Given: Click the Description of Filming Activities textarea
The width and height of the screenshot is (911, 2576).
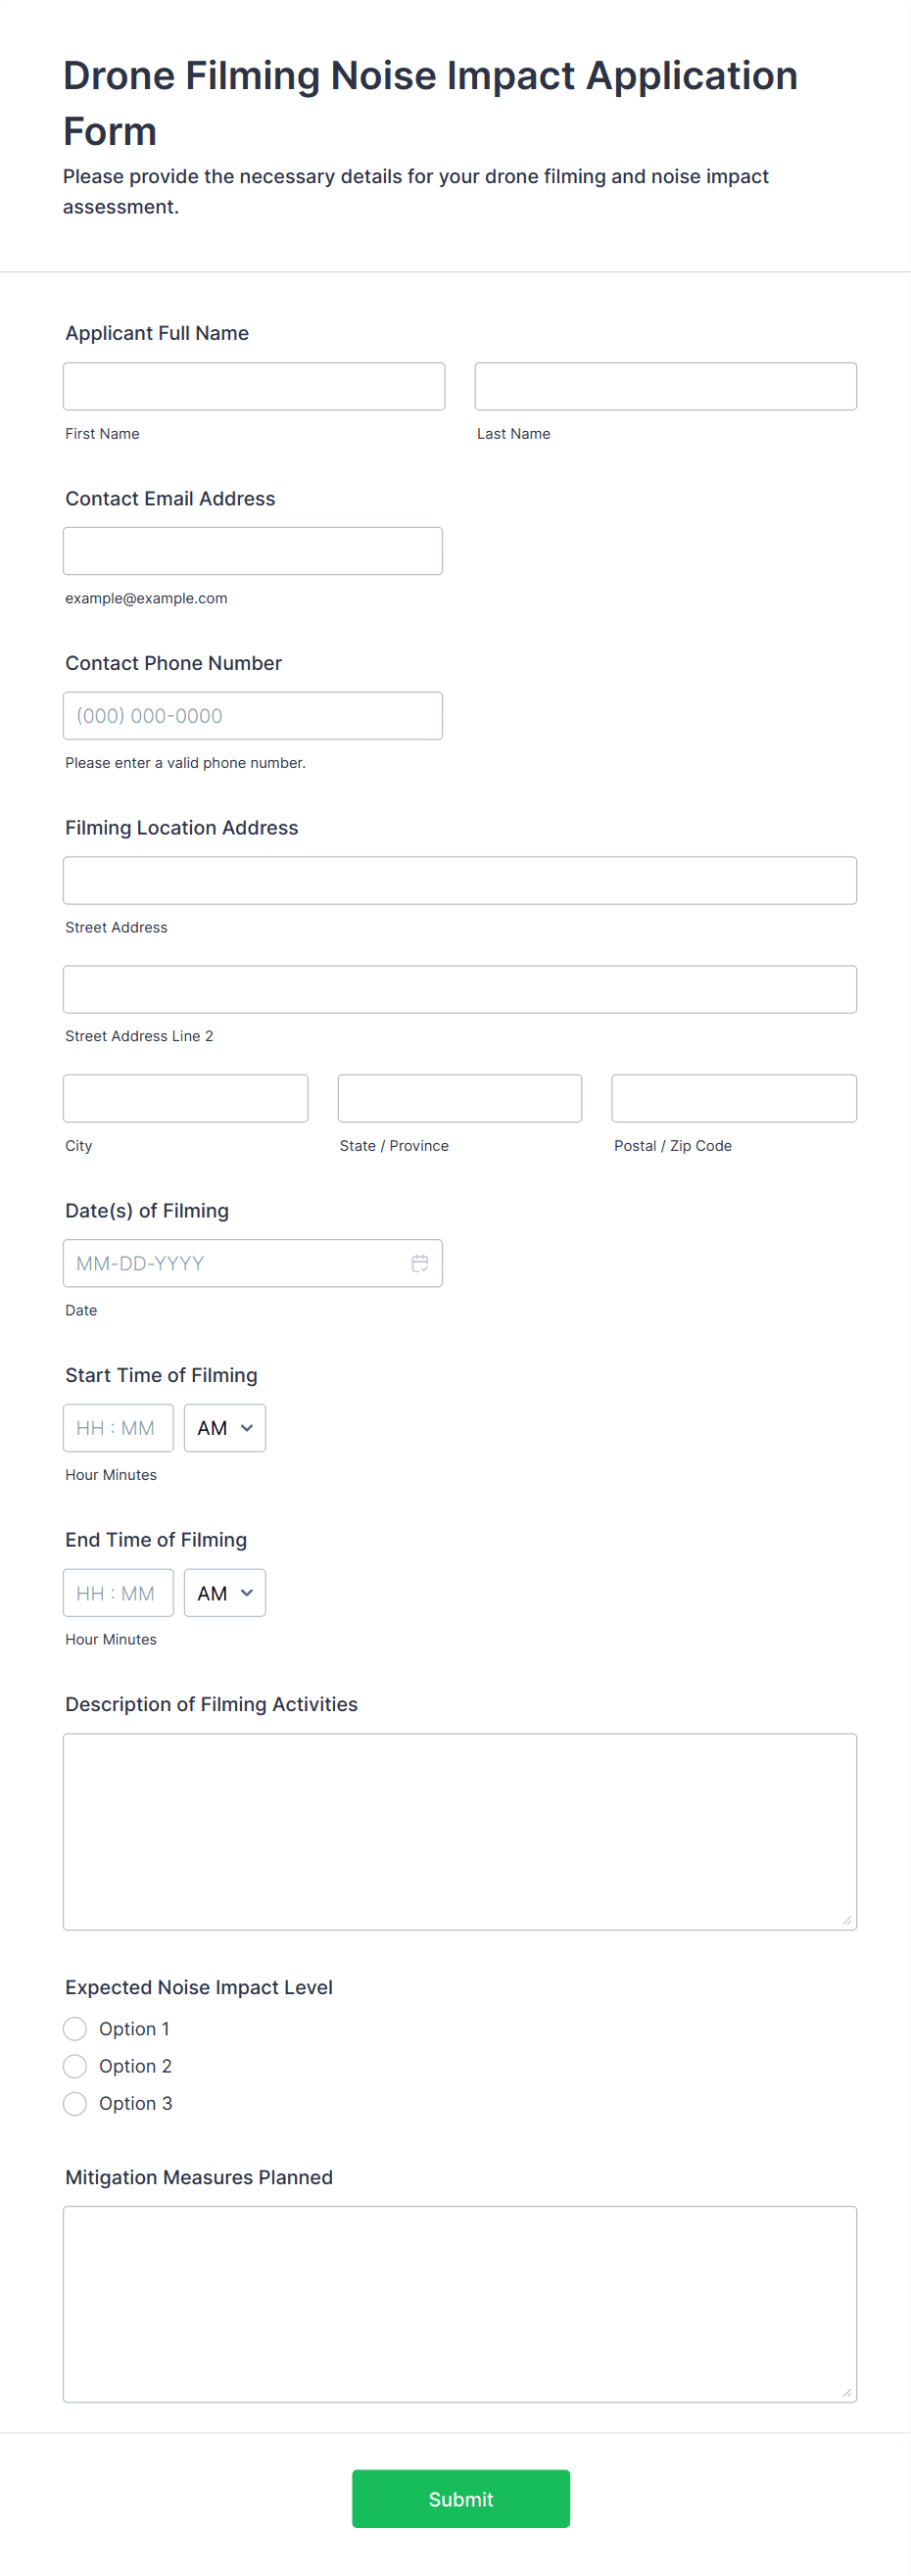Looking at the screenshot, I should 460,1832.
